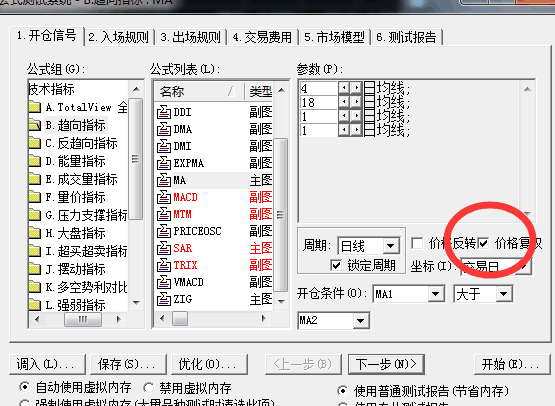Open the MA2 dropdown
This screenshot has width=555, height=406.
tap(361, 321)
